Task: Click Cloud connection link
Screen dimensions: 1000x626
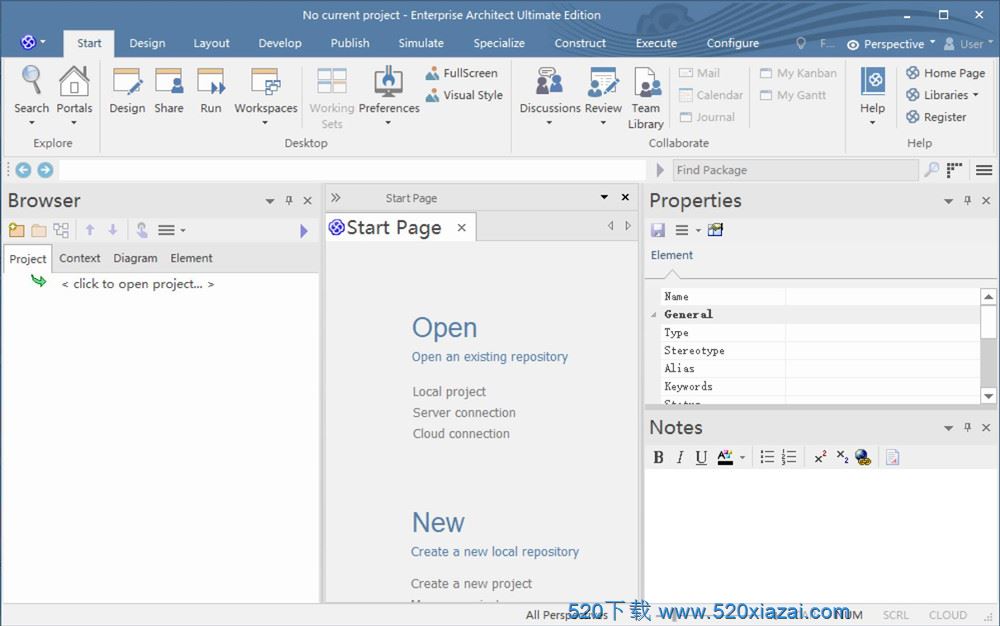Action: [x=461, y=433]
